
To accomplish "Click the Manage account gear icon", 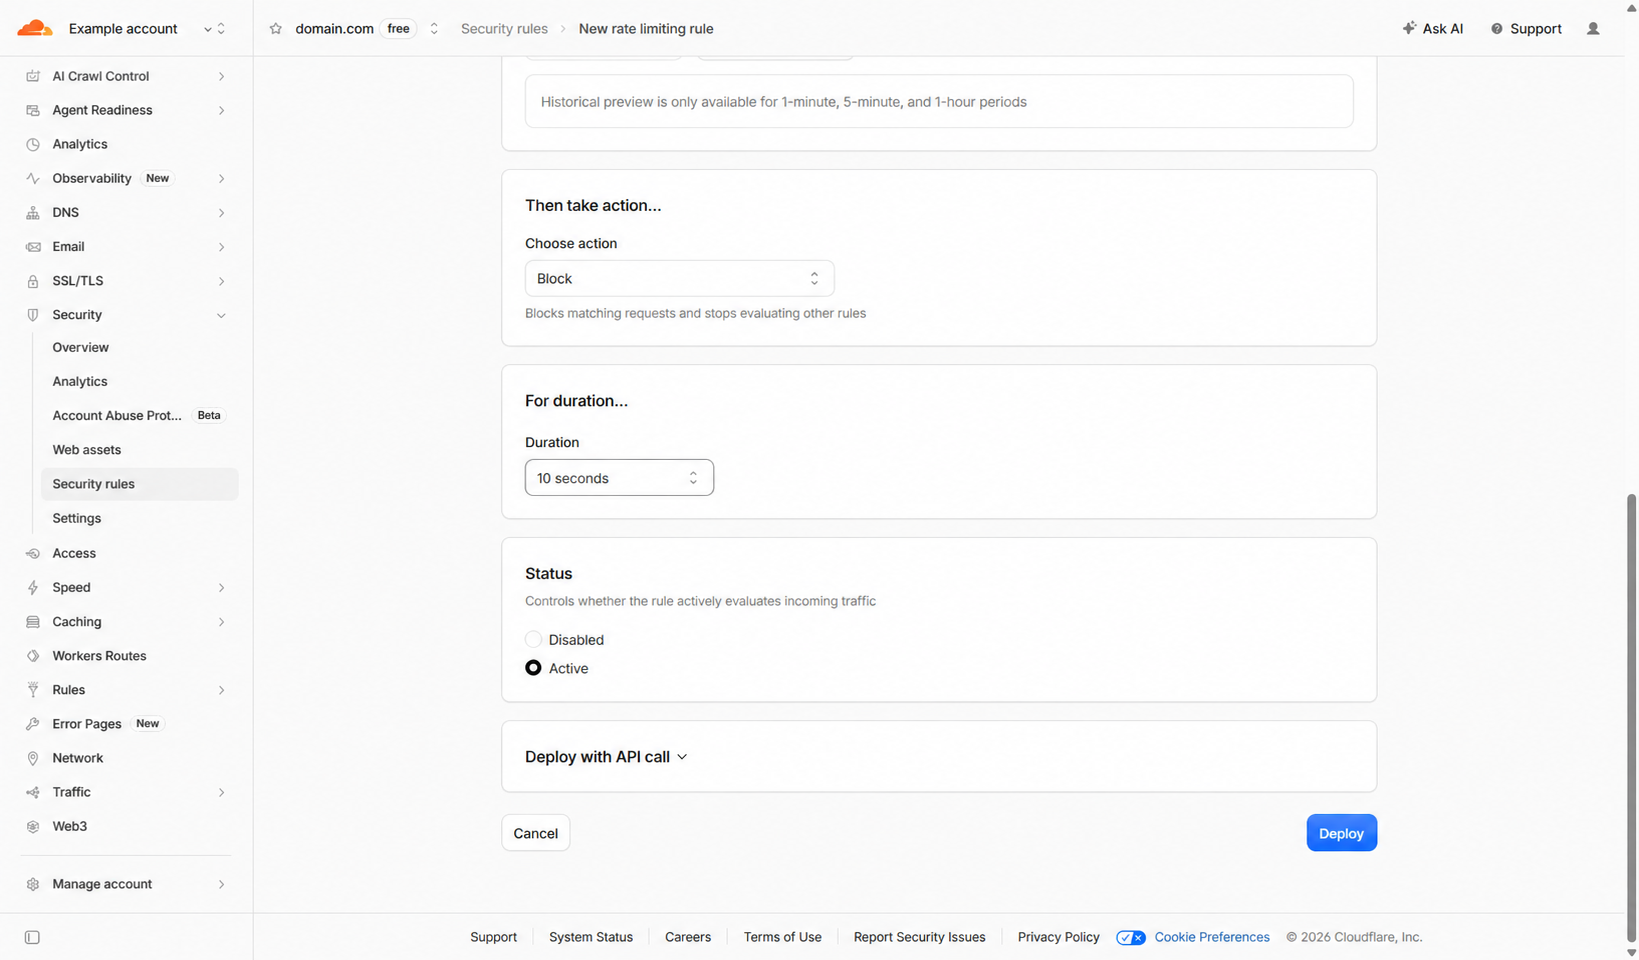I will (33, 884).
